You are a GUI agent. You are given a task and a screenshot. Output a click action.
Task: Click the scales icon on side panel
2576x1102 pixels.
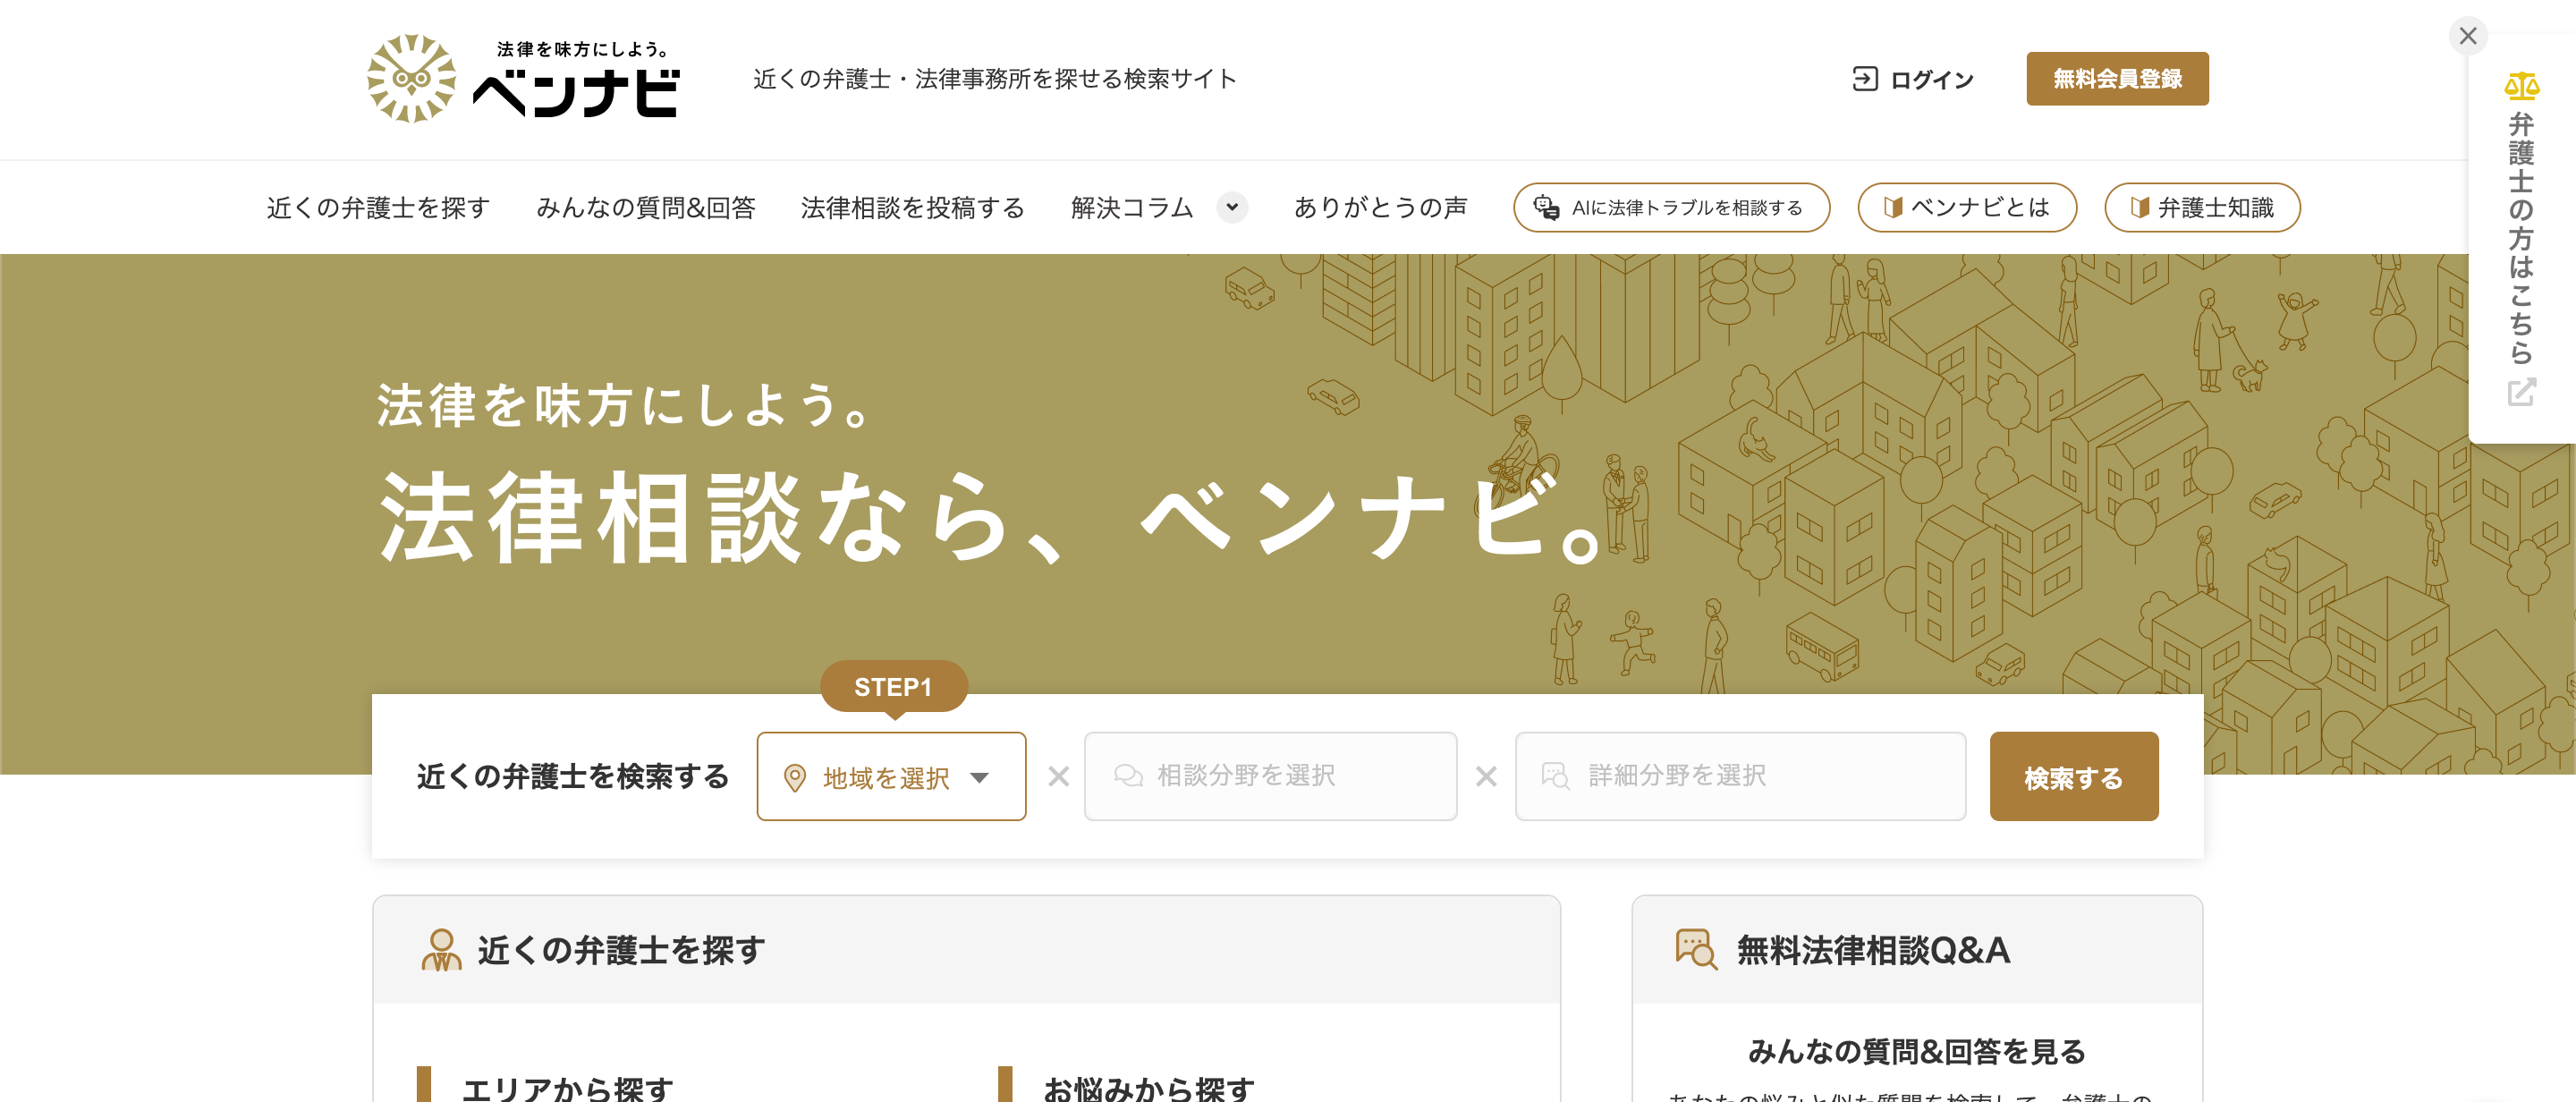[2521, 87]
